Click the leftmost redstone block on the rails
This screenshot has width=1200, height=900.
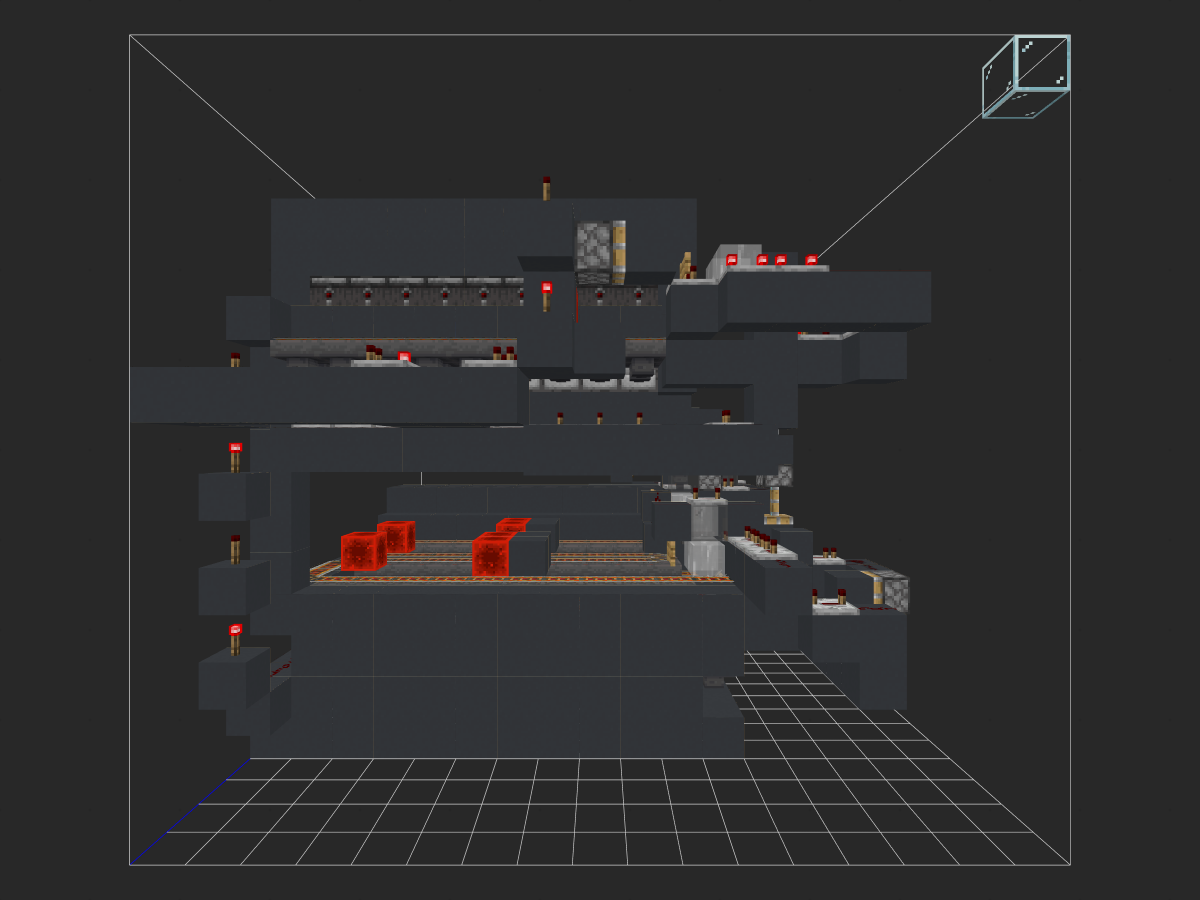(x=362, y=552)
